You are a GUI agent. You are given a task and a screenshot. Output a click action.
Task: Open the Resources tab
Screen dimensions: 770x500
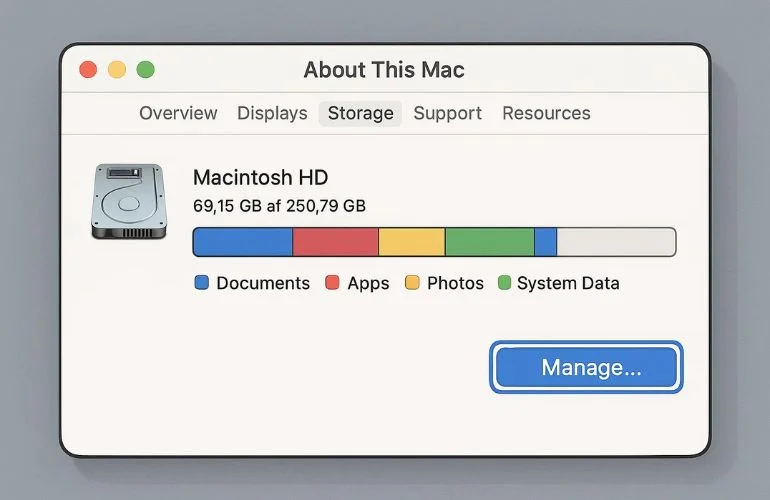(546, 113)
